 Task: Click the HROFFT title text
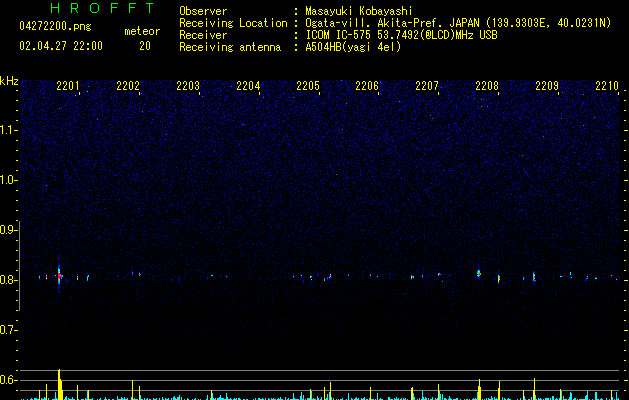102,8
